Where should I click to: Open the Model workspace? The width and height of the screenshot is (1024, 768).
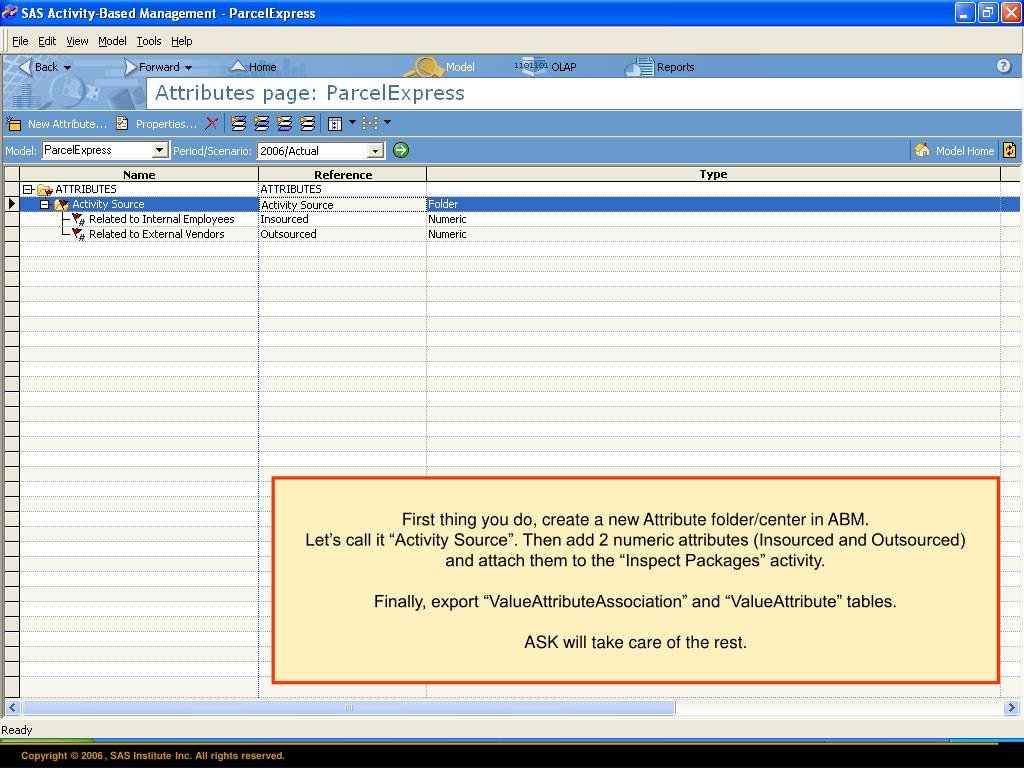pyautogui.click(x=441, y=66)
